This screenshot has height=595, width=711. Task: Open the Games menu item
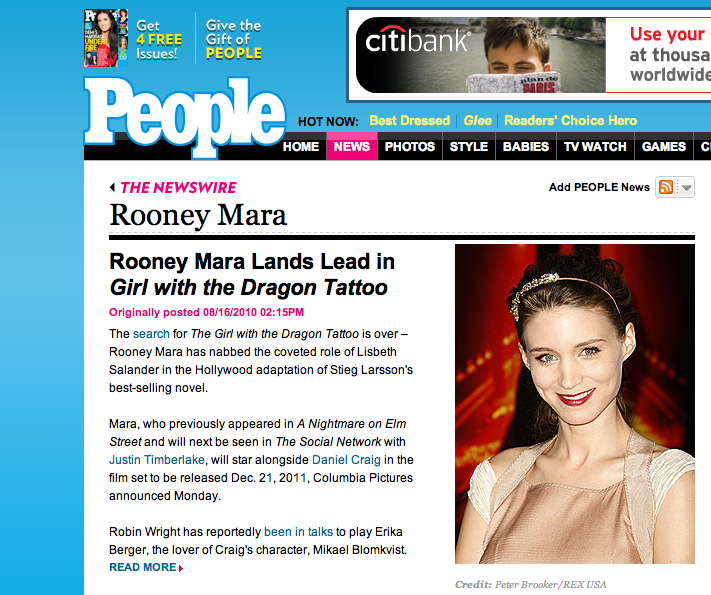point(664,146)
